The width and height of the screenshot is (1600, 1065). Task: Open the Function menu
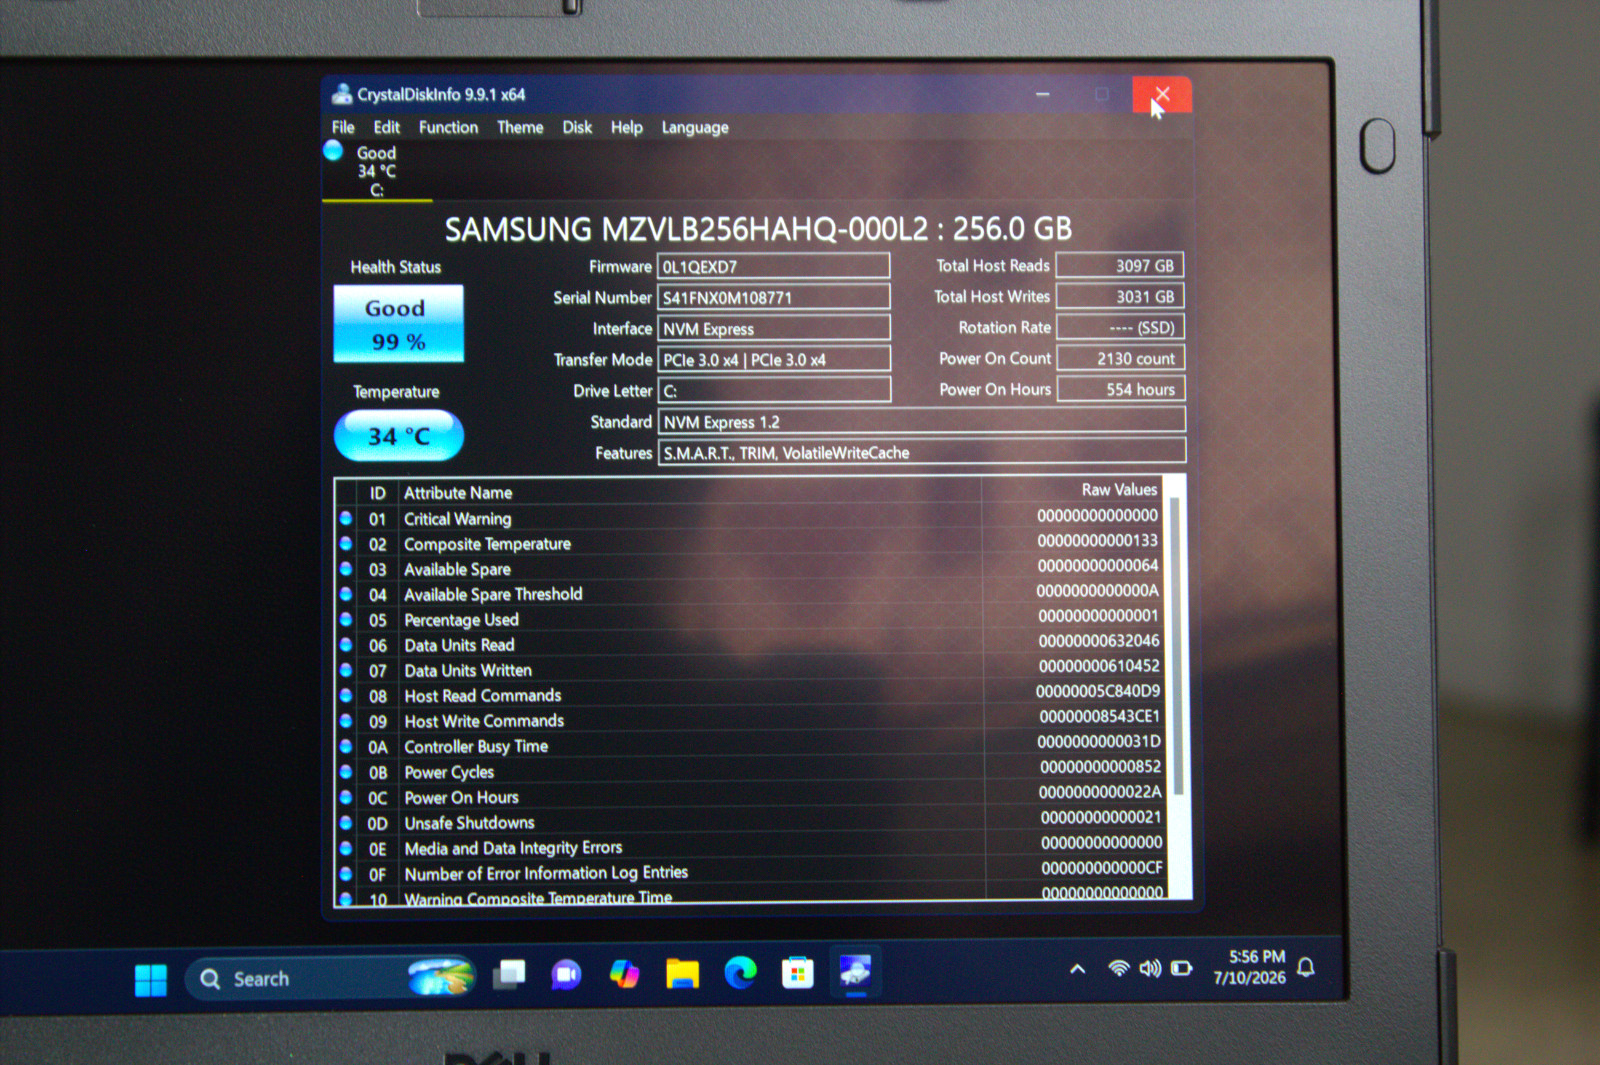pos(448,127)
